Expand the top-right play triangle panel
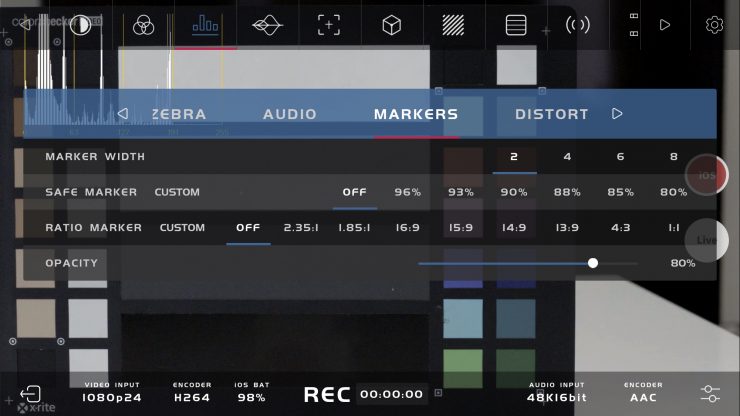The image size is (740, 416). pyautogui.click(x=665, y=25)
